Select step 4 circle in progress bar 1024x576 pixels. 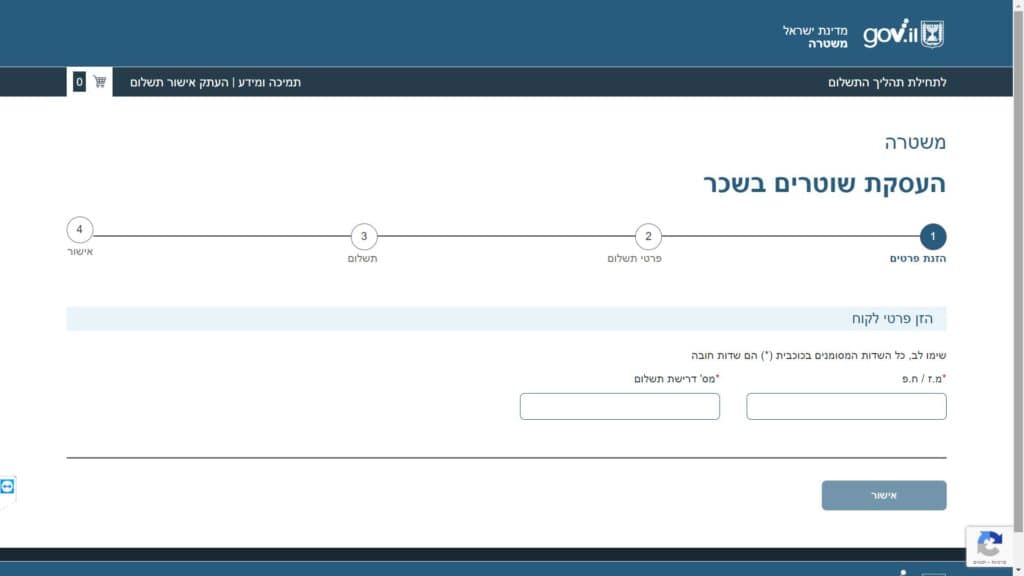[80, 230]
